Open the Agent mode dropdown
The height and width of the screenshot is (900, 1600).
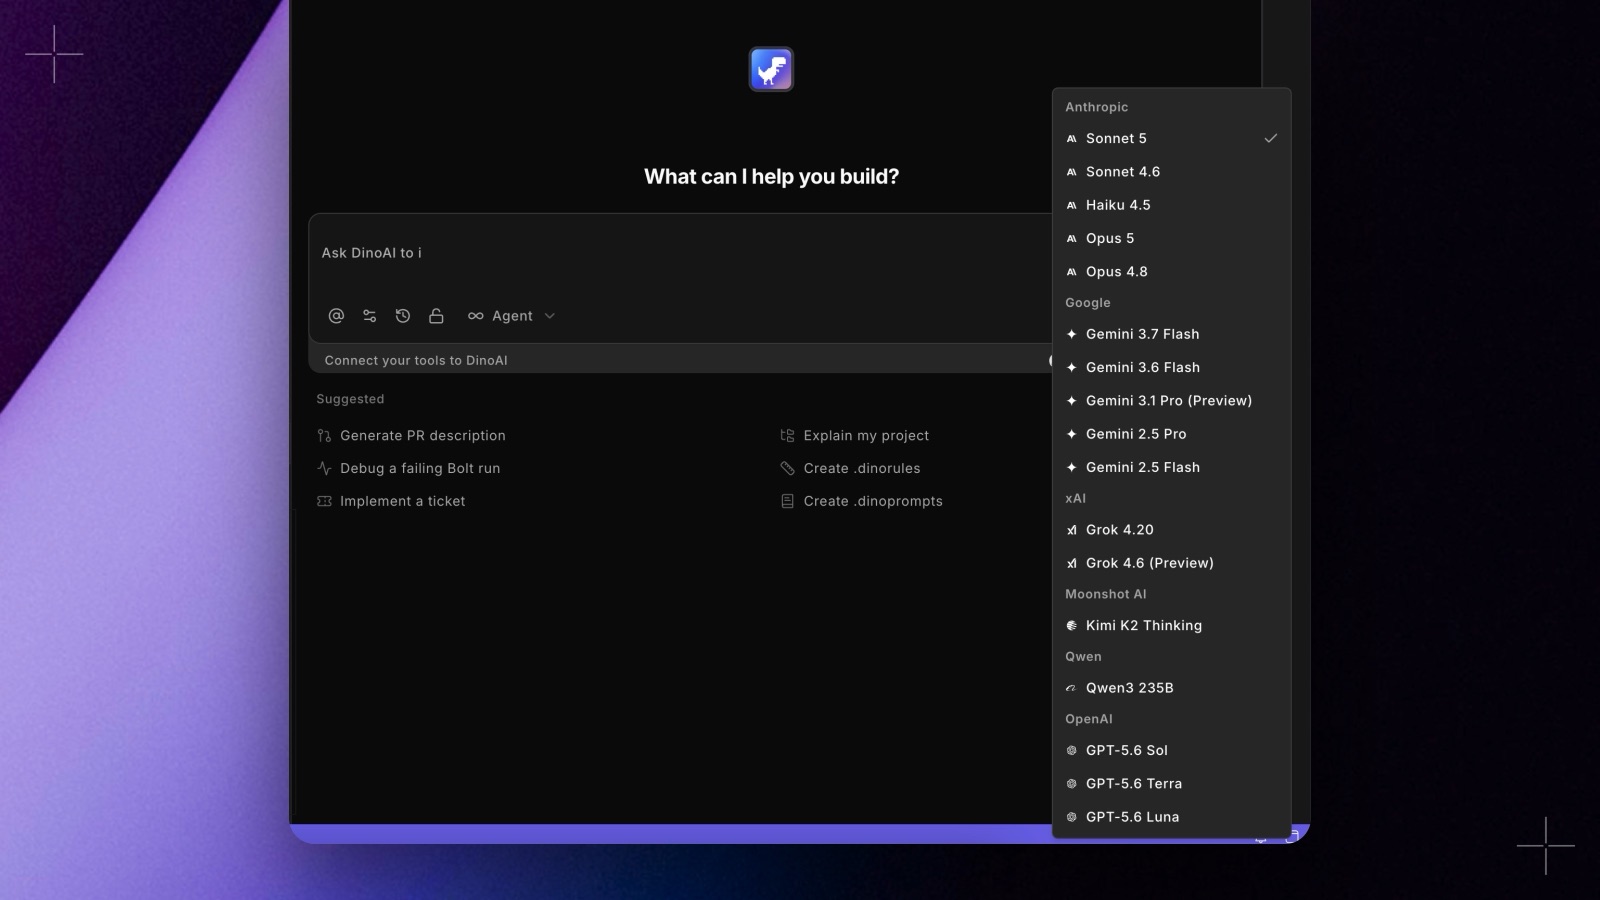[511, 316]
